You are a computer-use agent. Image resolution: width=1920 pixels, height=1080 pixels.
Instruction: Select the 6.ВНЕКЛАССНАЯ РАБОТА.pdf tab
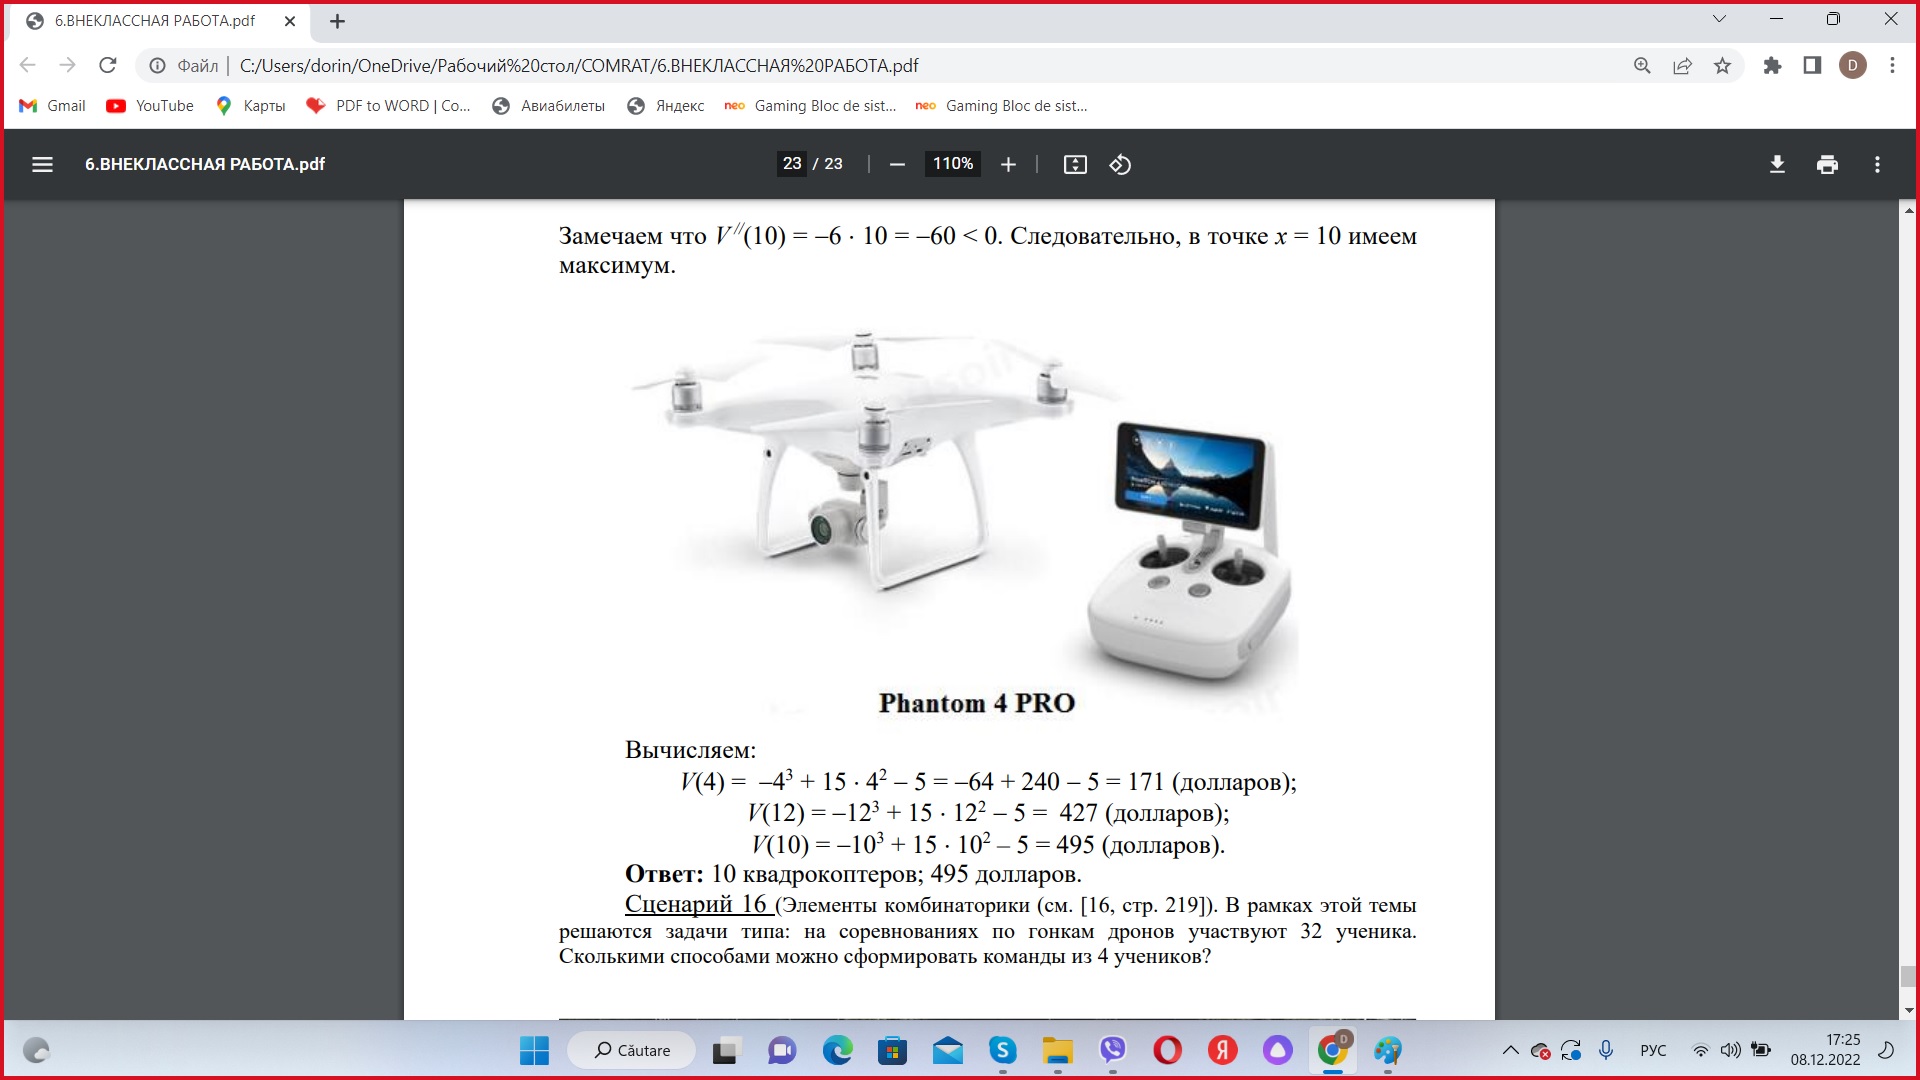point(155,21)
